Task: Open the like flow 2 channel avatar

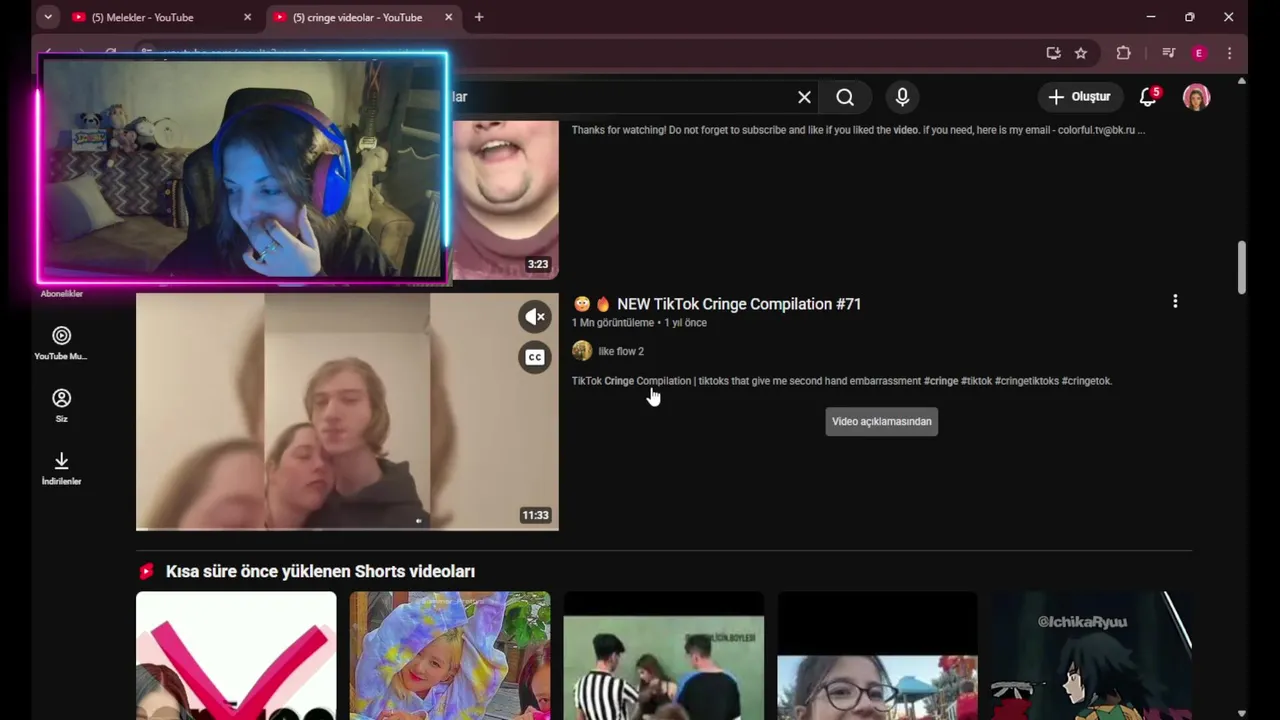Action: coord(582,351)
